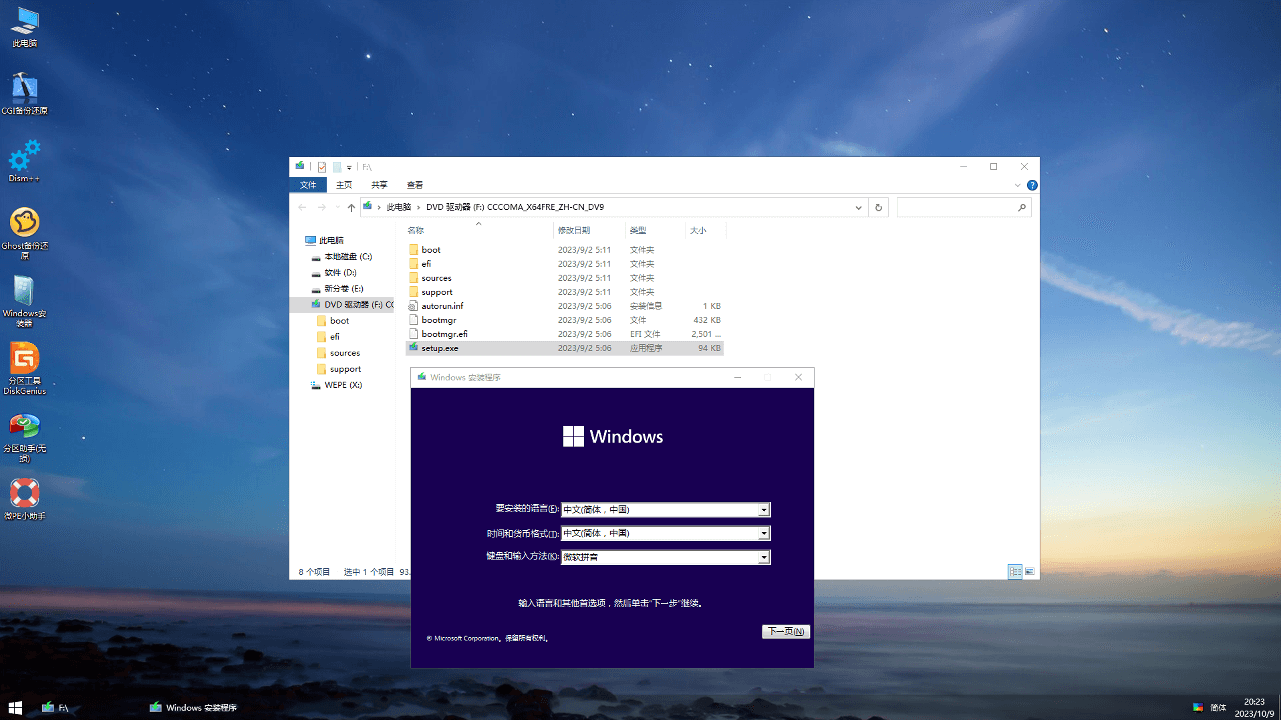The height and width of the screenshot is (720, 1281).
Task: Select the support folder in file list
Action: [x=564, y=291]
